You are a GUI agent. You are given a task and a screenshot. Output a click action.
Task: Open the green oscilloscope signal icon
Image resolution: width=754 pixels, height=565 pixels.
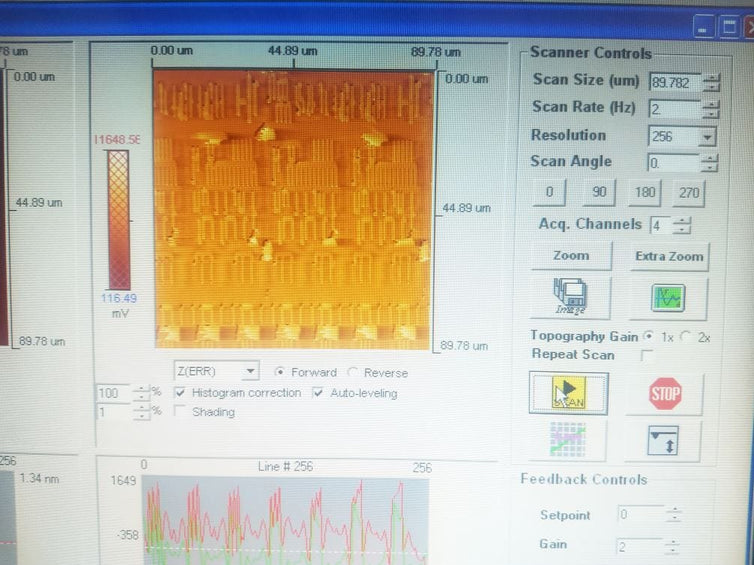click(668, 298)
